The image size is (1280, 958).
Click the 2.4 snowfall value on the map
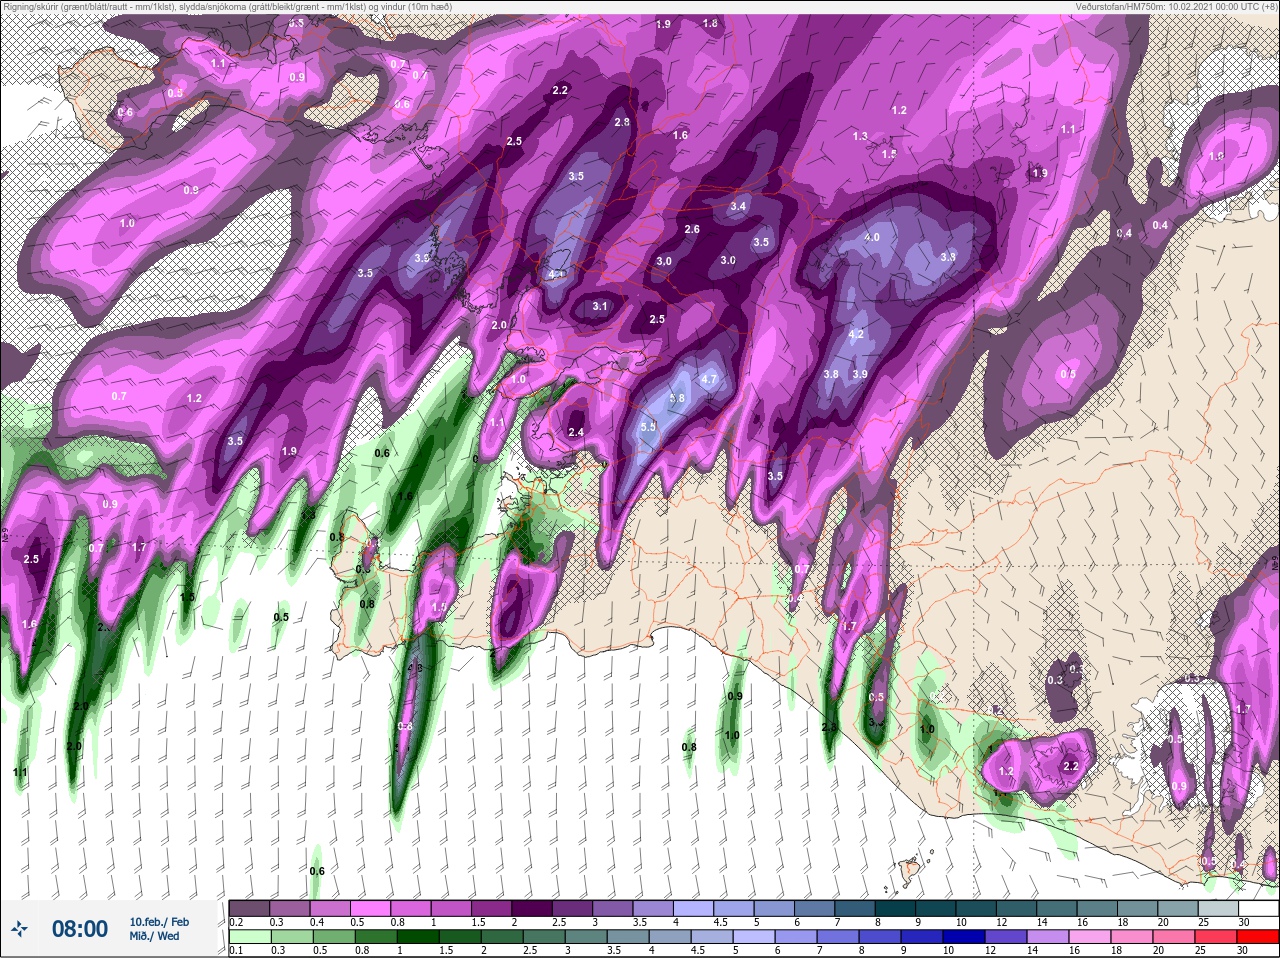point(576,432)
